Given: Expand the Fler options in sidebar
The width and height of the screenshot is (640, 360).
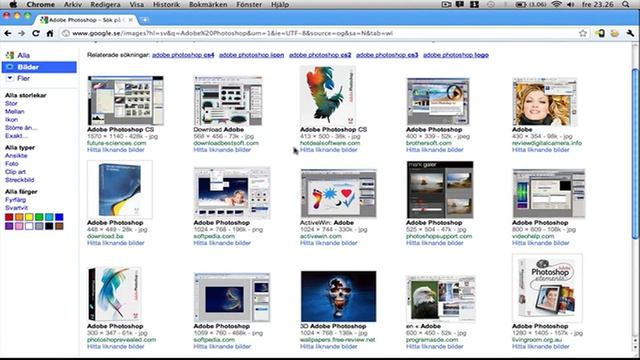Looking at the screenshot, I should tap(23, 78).
